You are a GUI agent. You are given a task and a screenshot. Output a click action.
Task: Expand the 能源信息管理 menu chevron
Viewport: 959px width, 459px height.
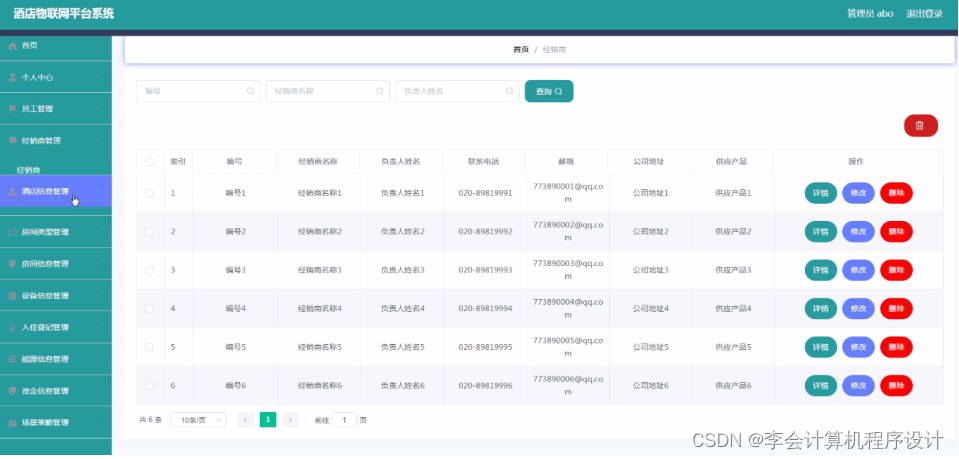pyautogui.click(x=98, y=359)
